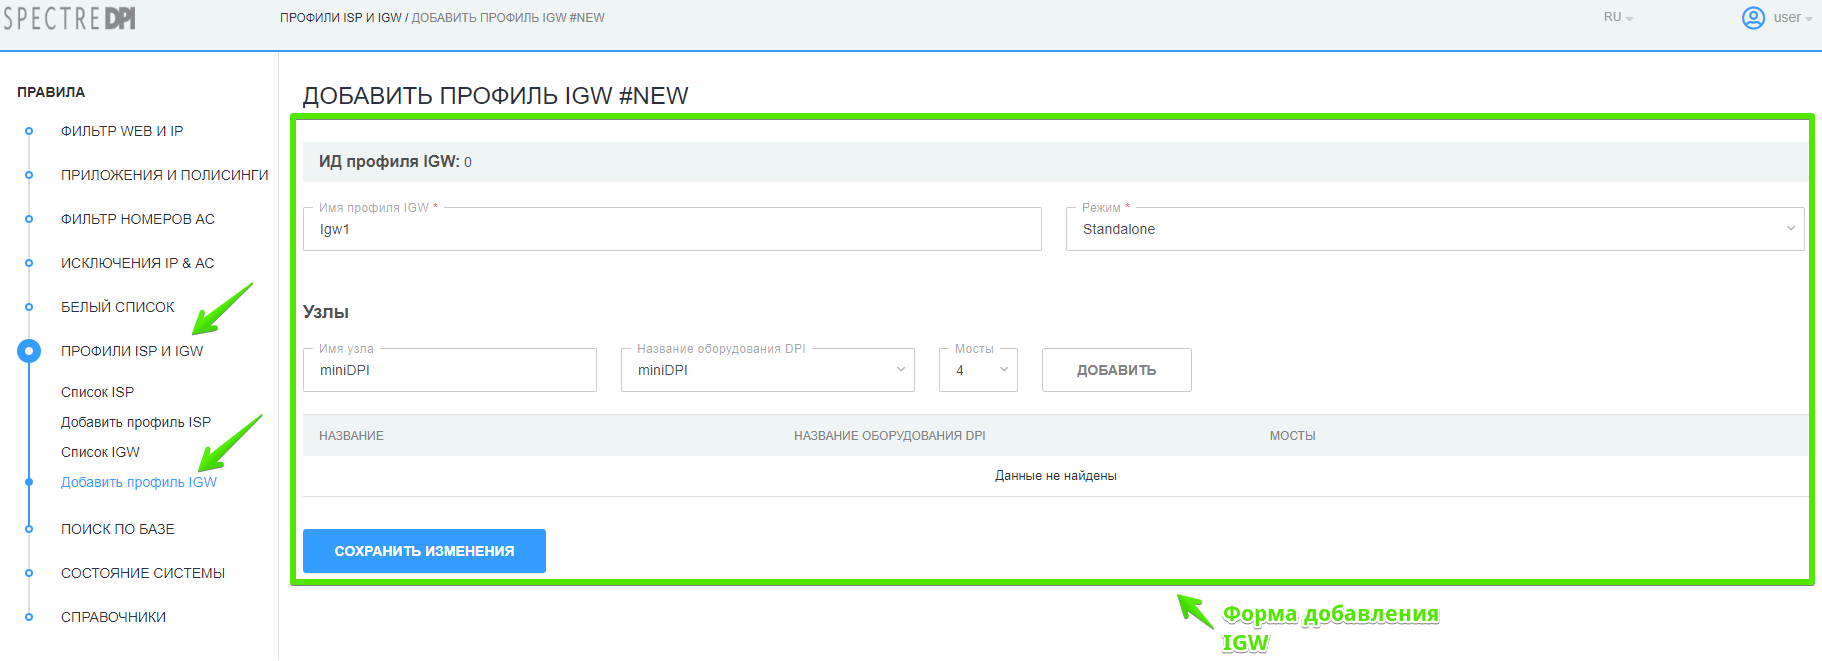Open the RU language dropdown
The height and width of the screenshot is (661, 1822).
[x=1617, y=18]
